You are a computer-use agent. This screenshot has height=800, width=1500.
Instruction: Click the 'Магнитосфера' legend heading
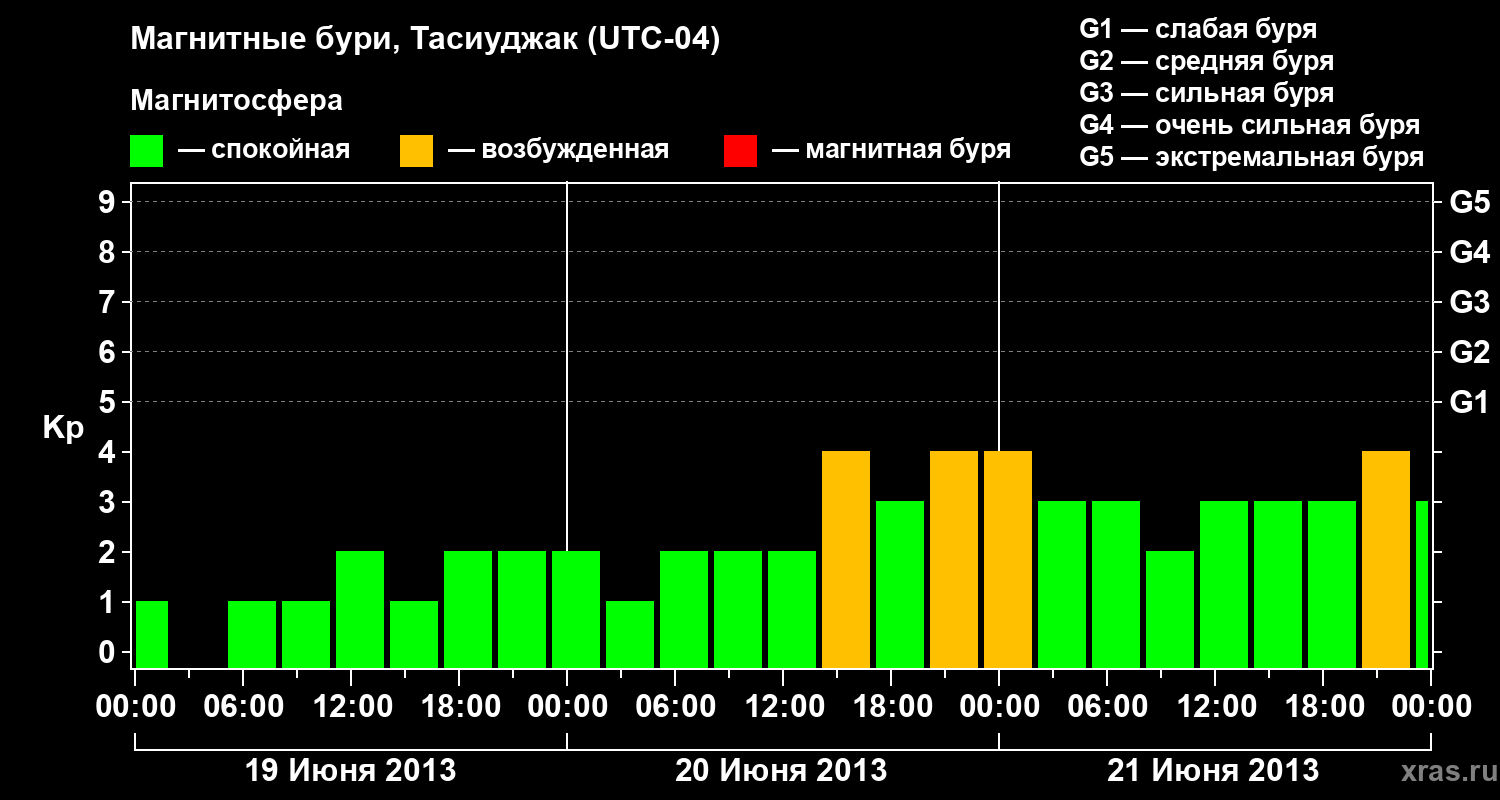click(x=236, y=101)
